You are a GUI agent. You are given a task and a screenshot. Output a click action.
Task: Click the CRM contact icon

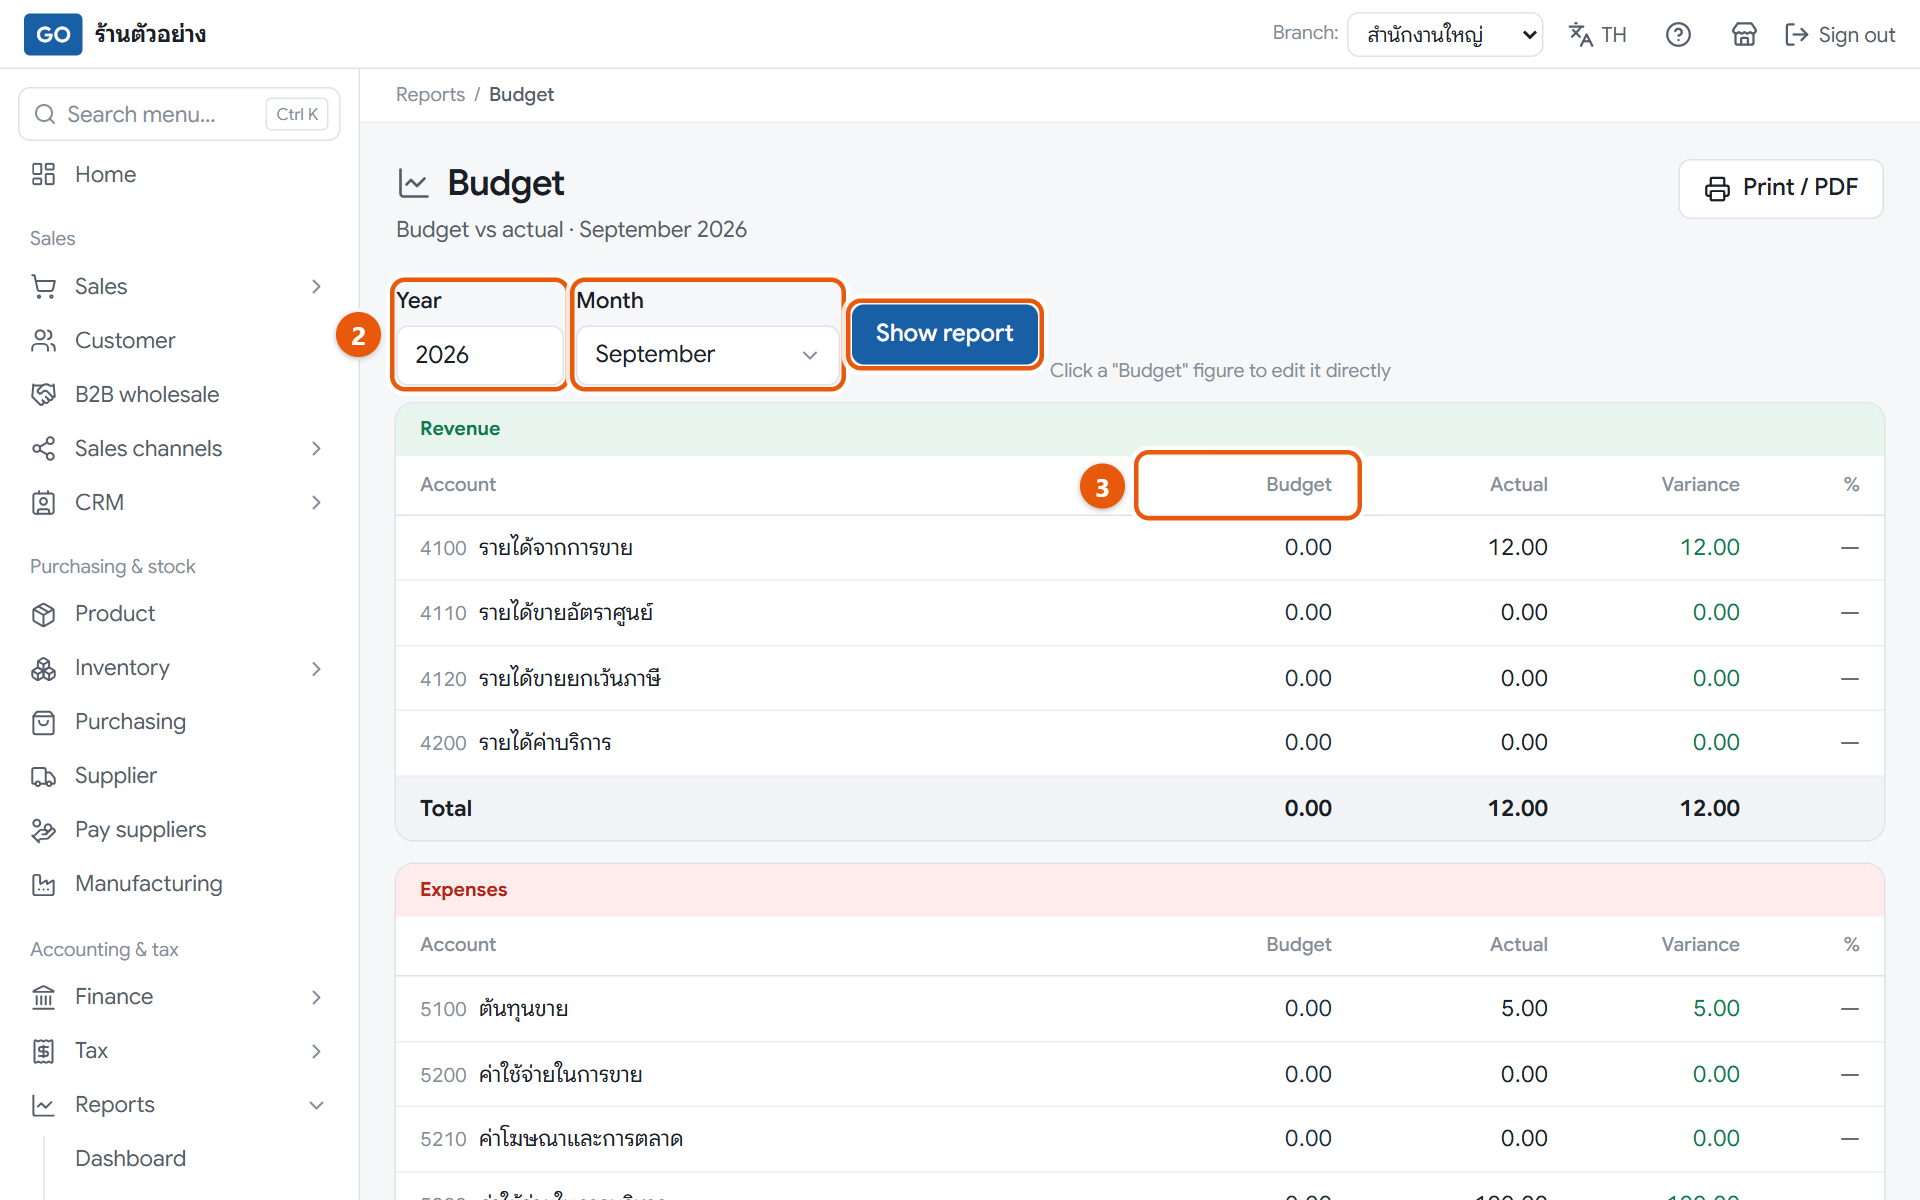[43, 503]
